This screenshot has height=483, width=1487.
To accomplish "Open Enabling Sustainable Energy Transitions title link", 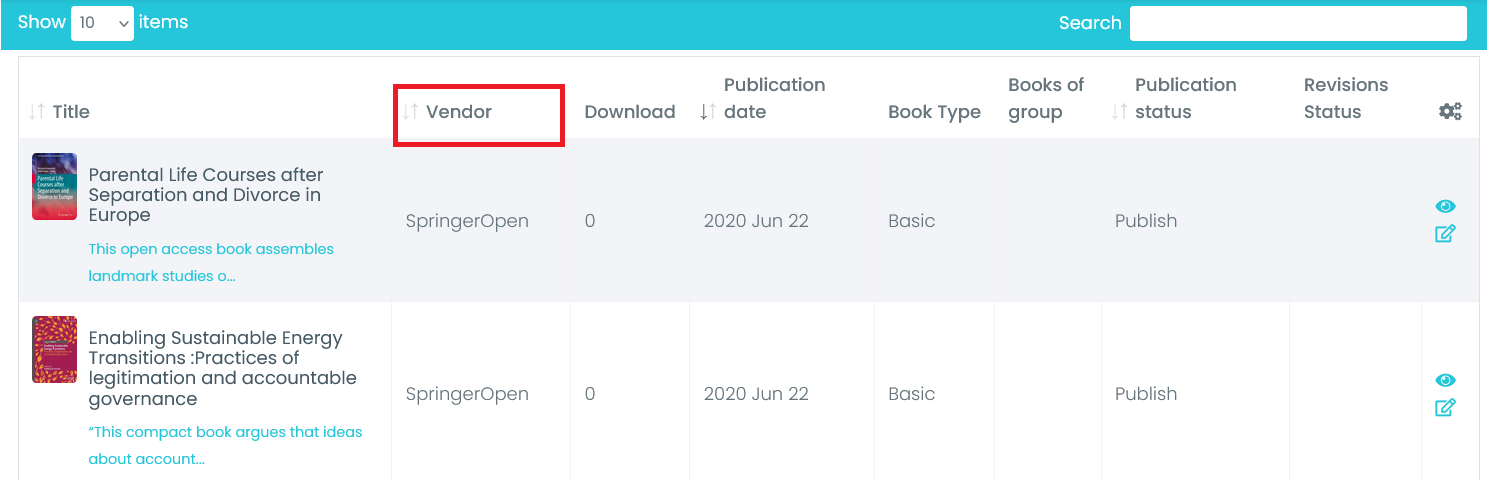I will click(222, 368).
